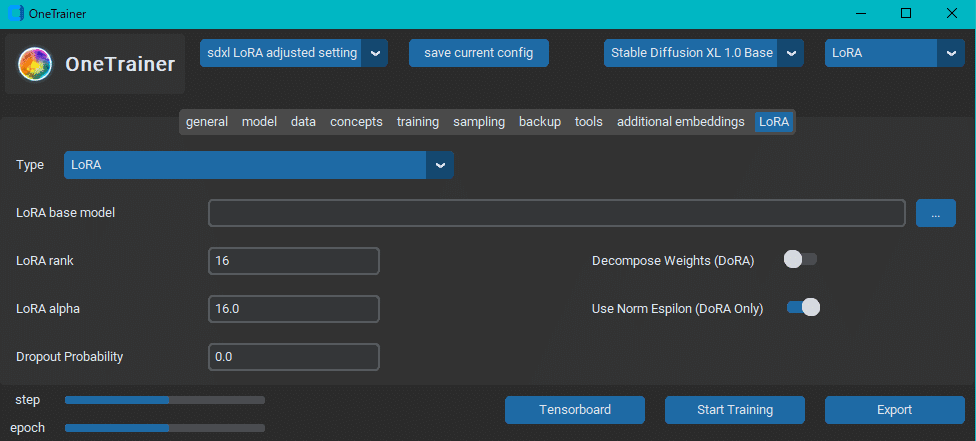
Task: Minimize the OneTrainer window
Action: [861, 14]
